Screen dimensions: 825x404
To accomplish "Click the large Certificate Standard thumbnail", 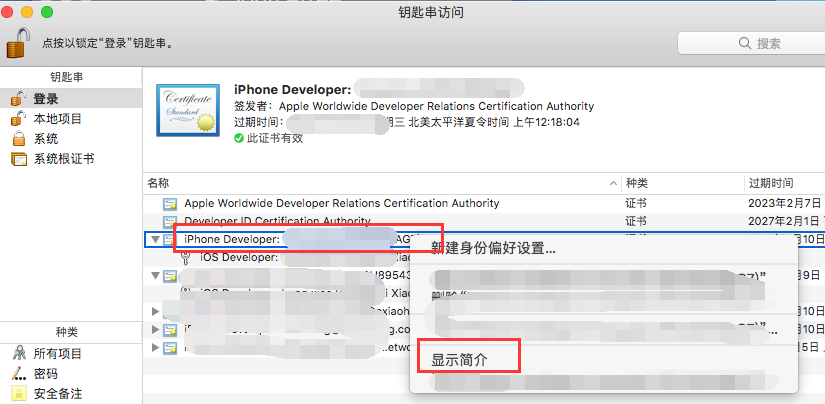I will pos(188,110).
